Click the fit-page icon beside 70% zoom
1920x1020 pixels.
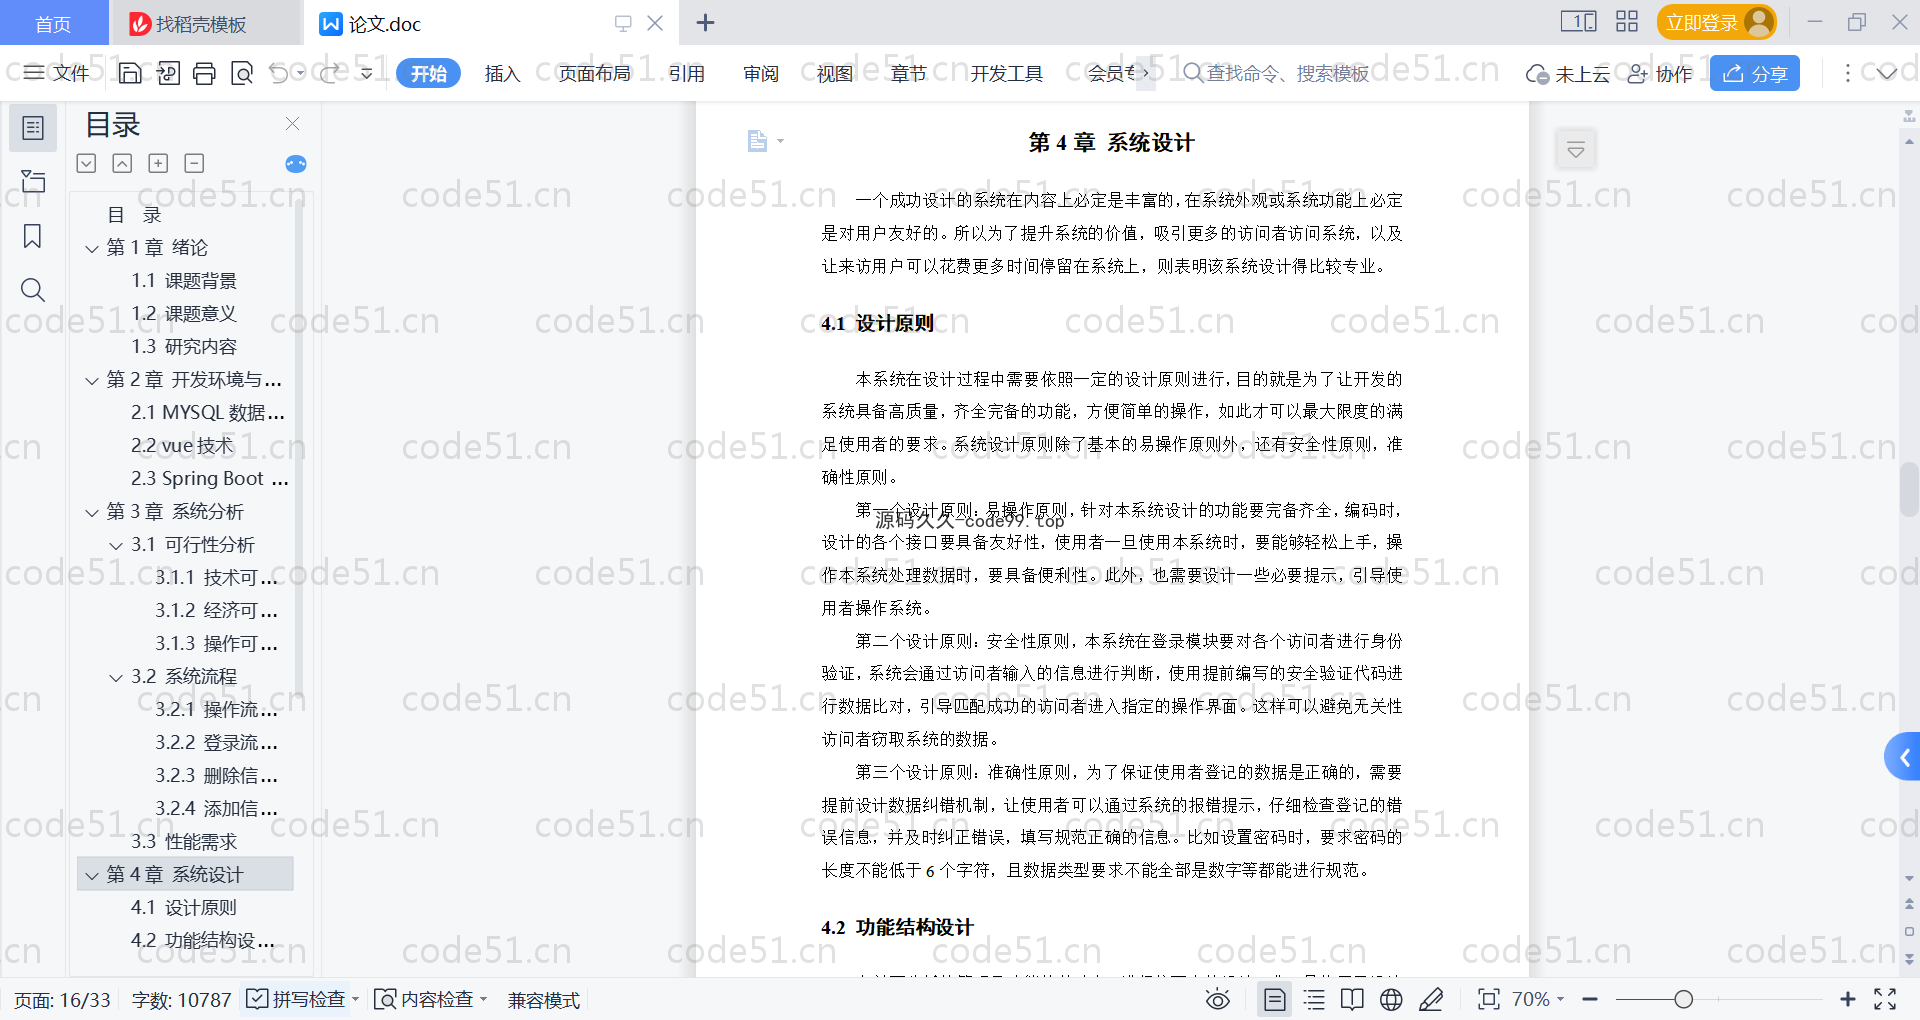(1489, 999)
